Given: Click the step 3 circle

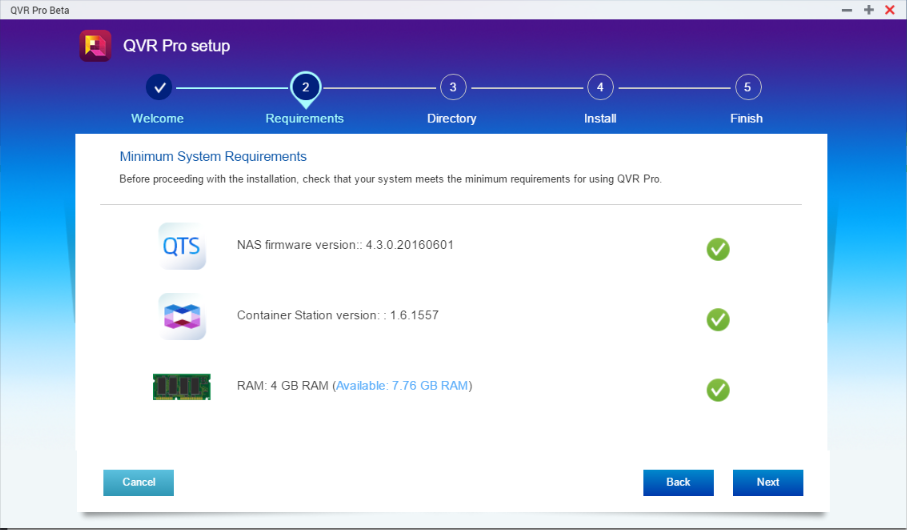Looking at the screenshot, I should 453,87.
